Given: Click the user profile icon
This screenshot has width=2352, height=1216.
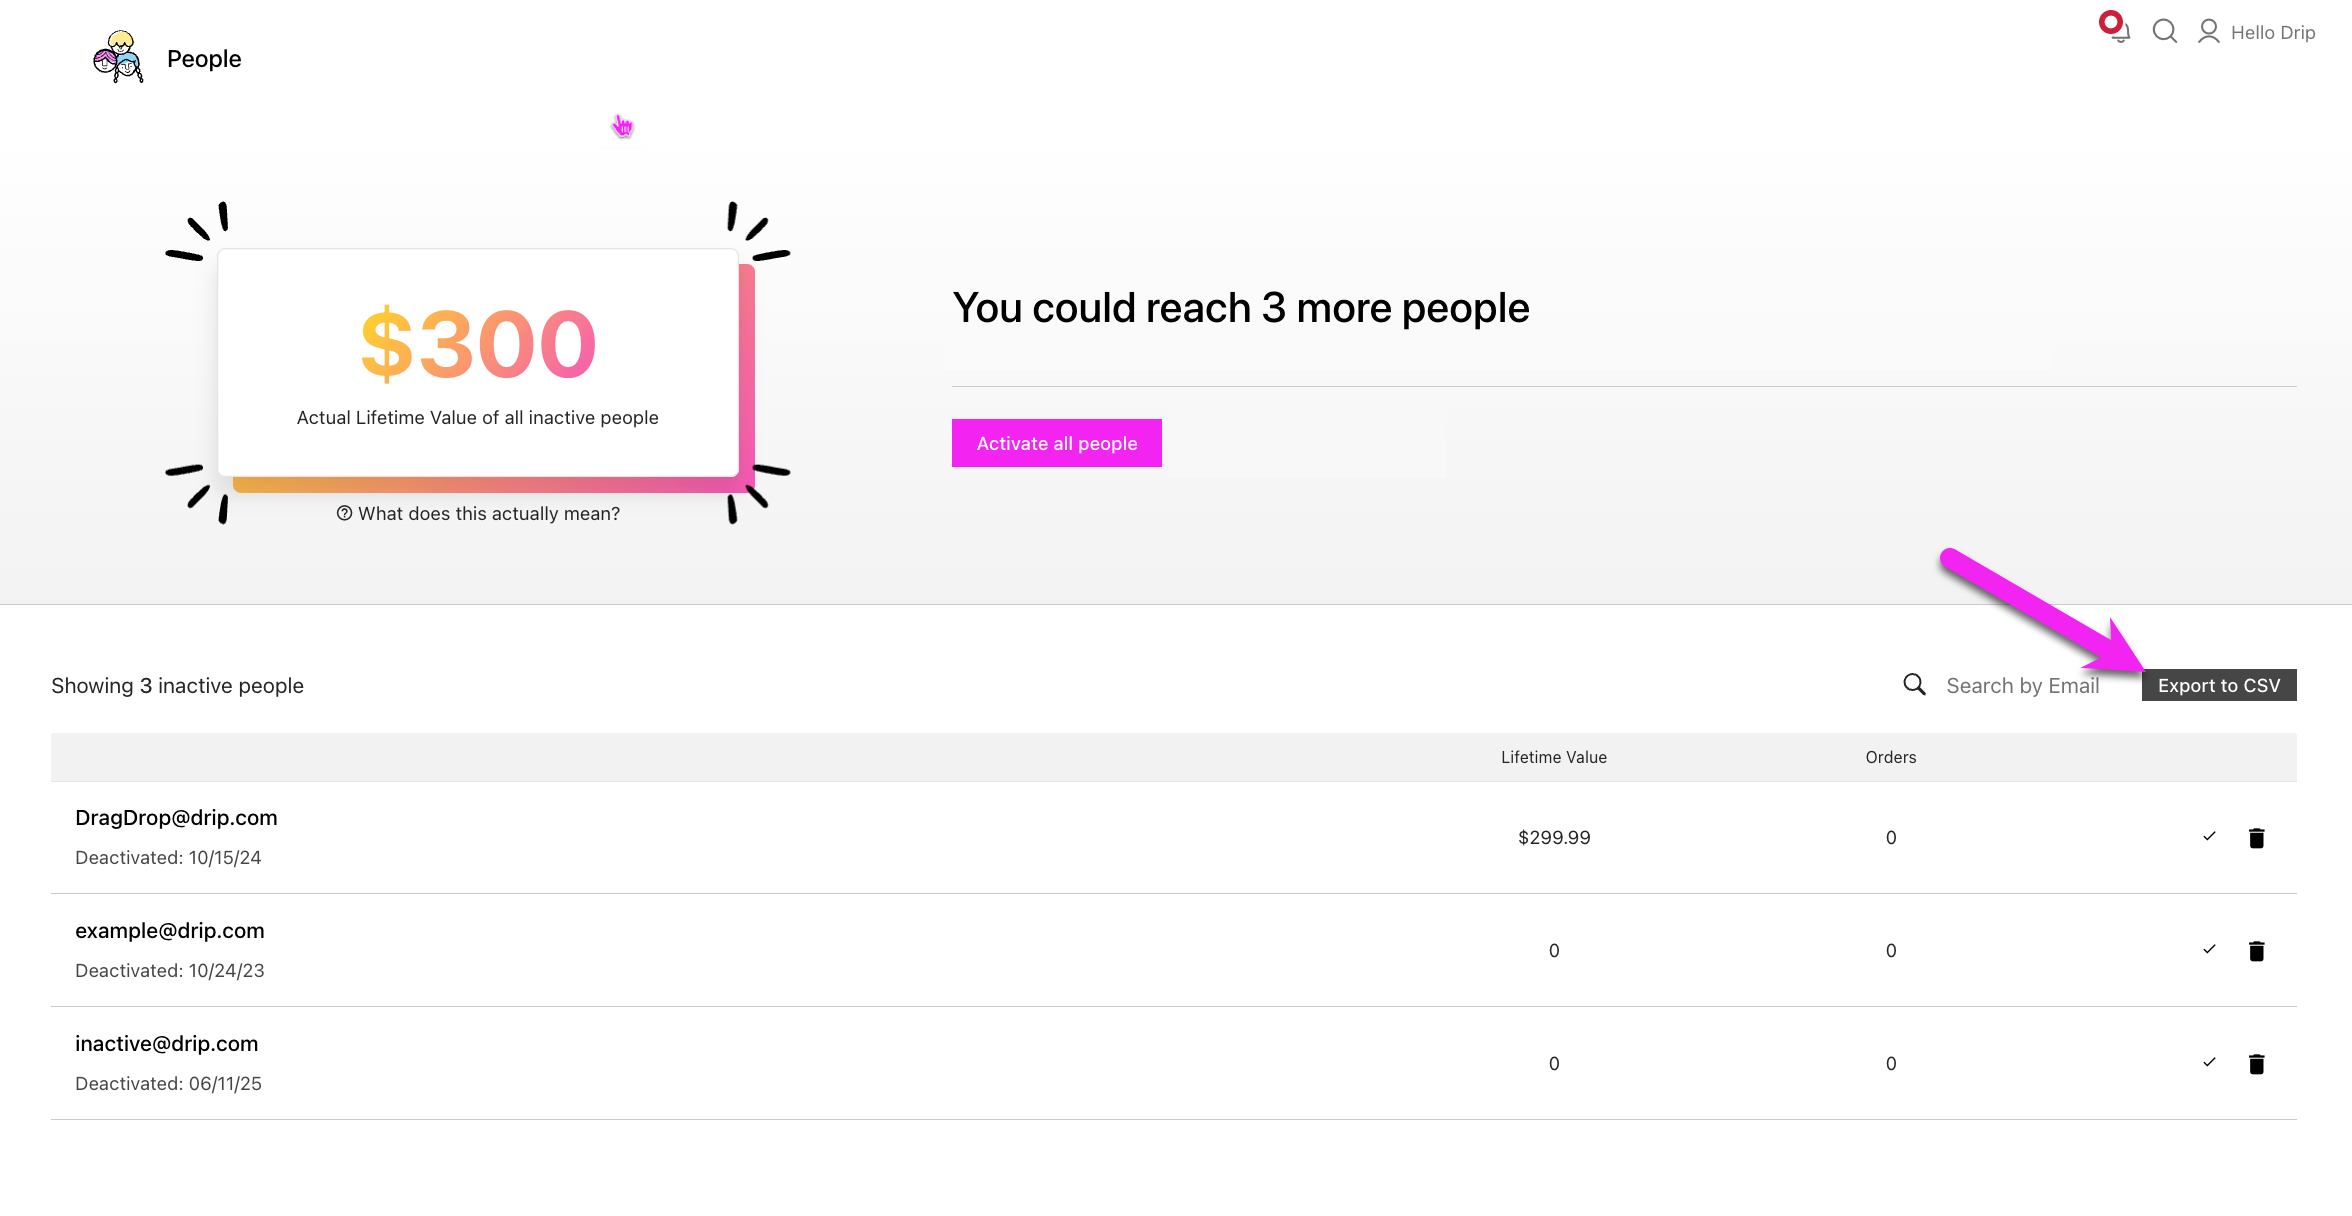Looking at the screenshot, I should pos(2208,32).
